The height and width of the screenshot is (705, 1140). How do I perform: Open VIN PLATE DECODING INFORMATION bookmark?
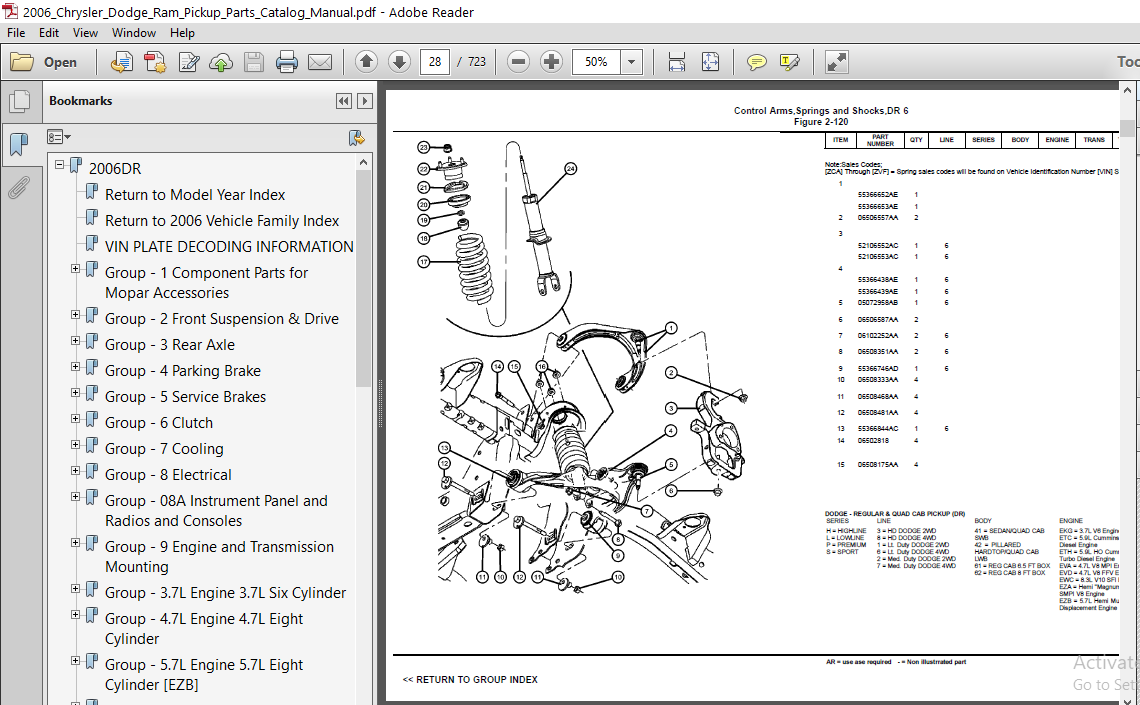tap(229, 247)
